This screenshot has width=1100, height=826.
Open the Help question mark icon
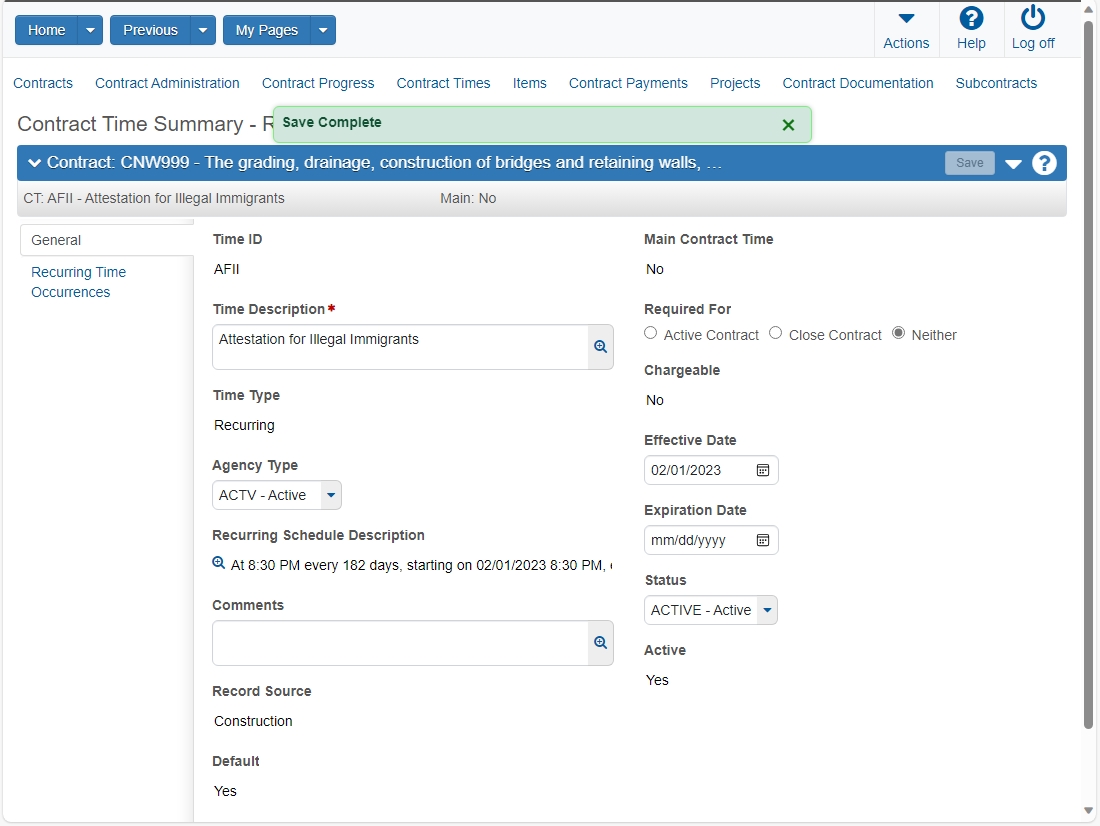pos(971,18)
